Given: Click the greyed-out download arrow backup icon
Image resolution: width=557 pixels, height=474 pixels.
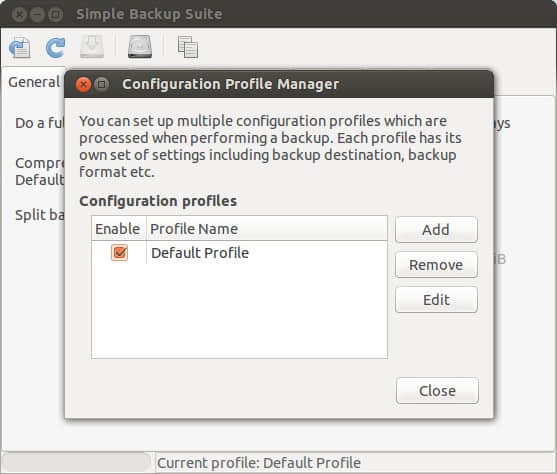Looking at the screenshot, I should pyautogui.click(x=92, y=47).
